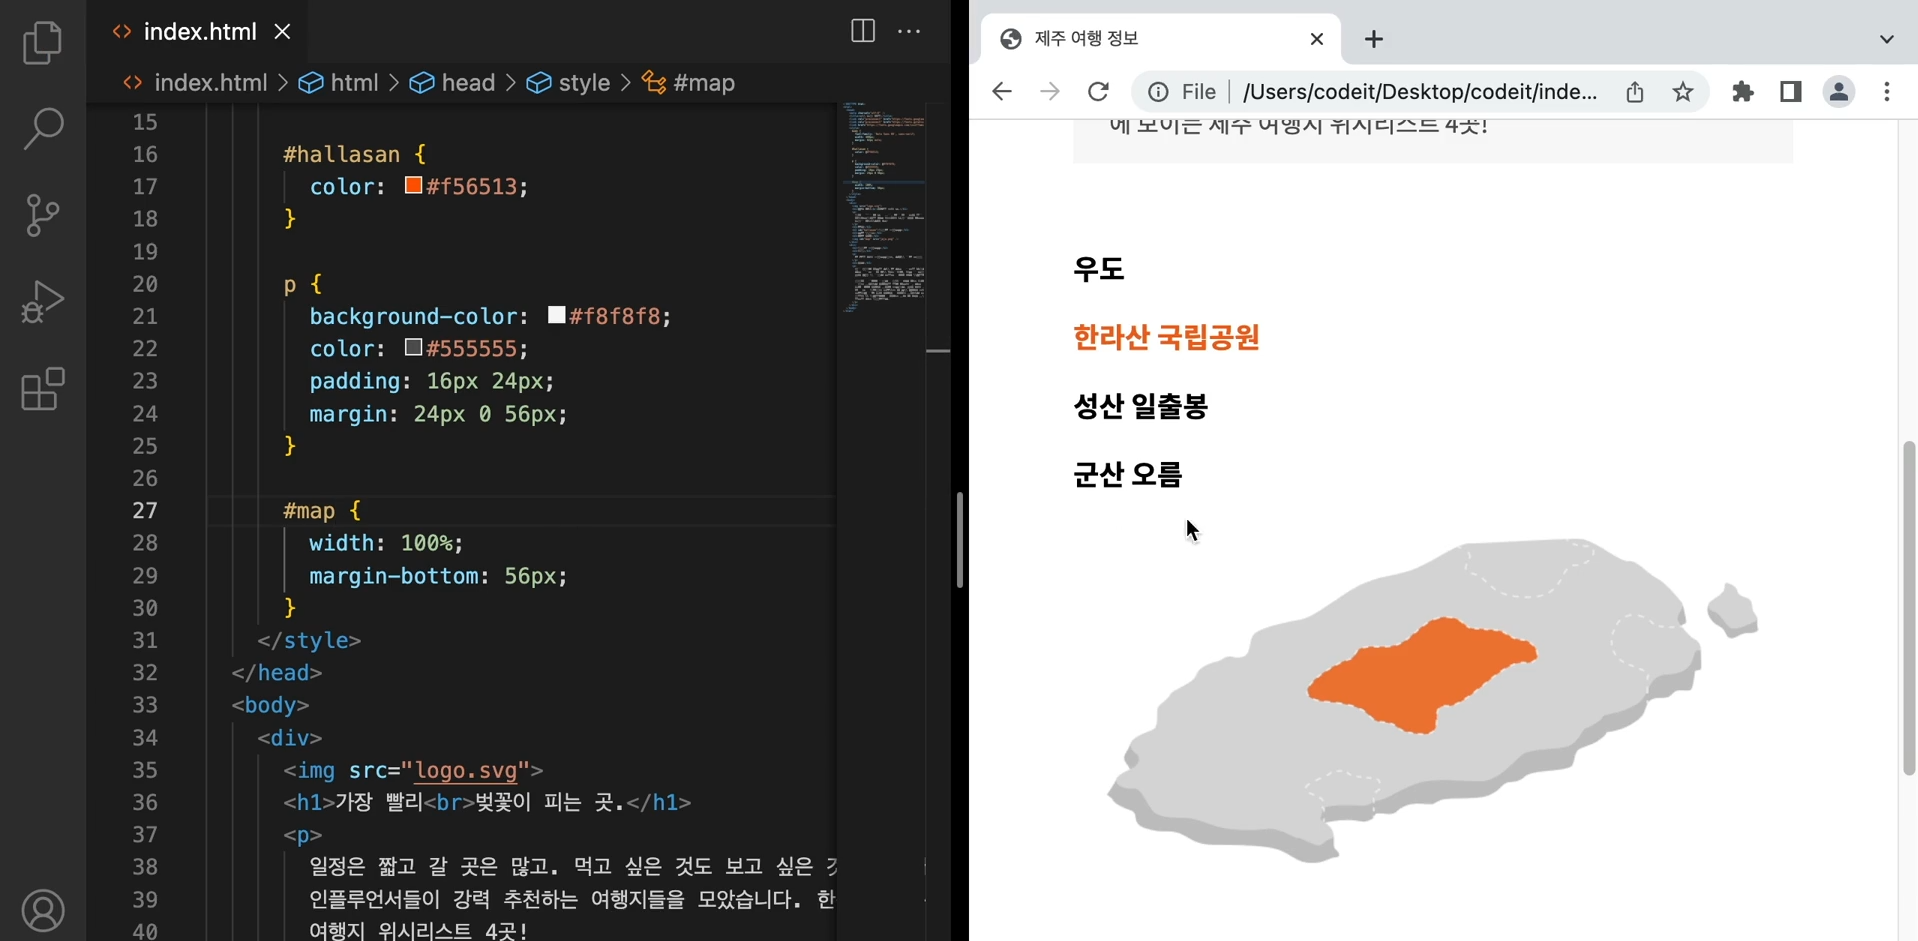
Task: Click the browser page vertical scrollbar
Action: pyautogui.click(x=1908, y=606)
